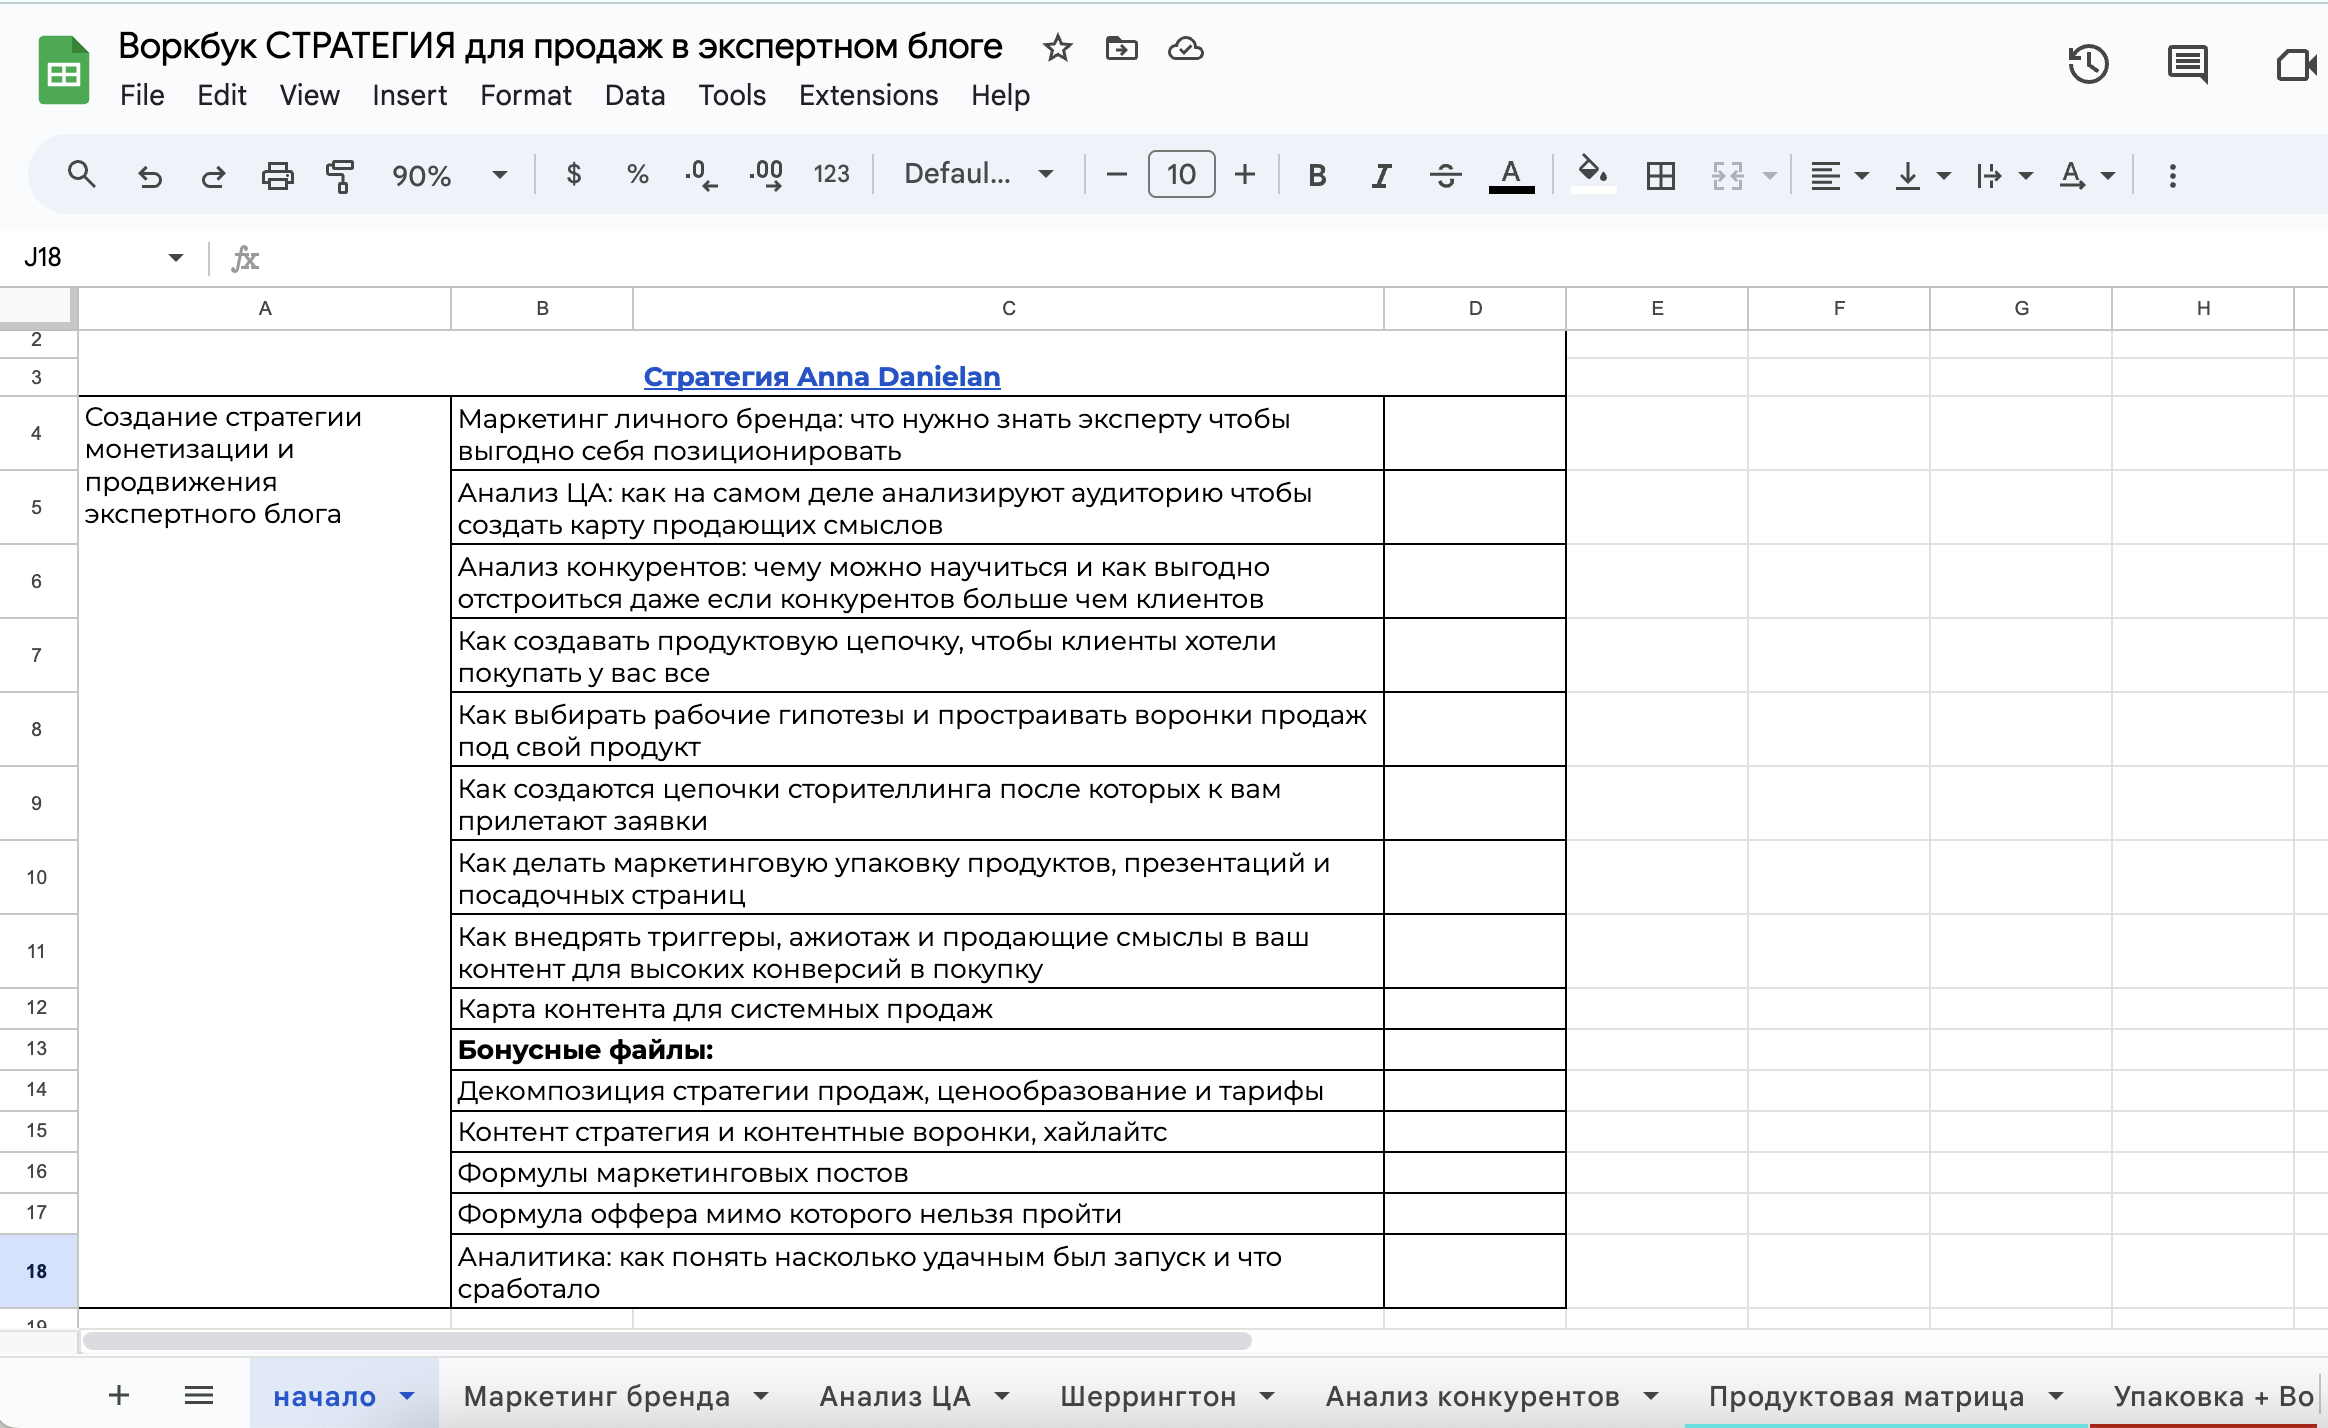Open text color picker
Viewport: 2328px width, 1428px height.
pos(1511,176)
